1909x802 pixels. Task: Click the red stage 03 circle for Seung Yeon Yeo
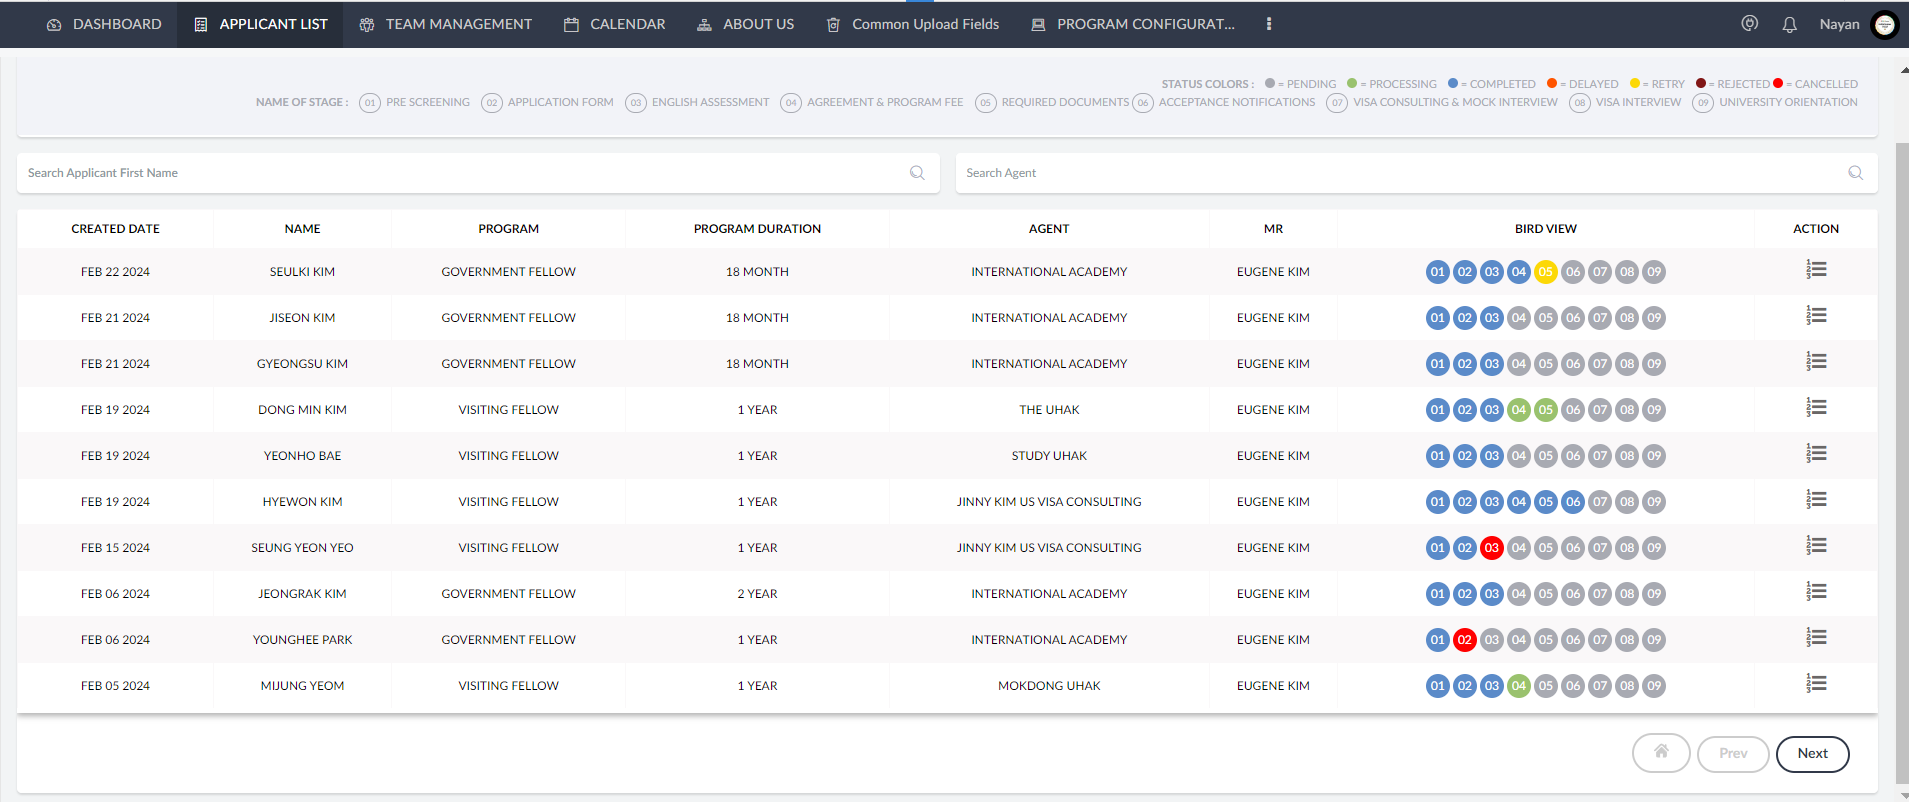(x=1492, y=548)
